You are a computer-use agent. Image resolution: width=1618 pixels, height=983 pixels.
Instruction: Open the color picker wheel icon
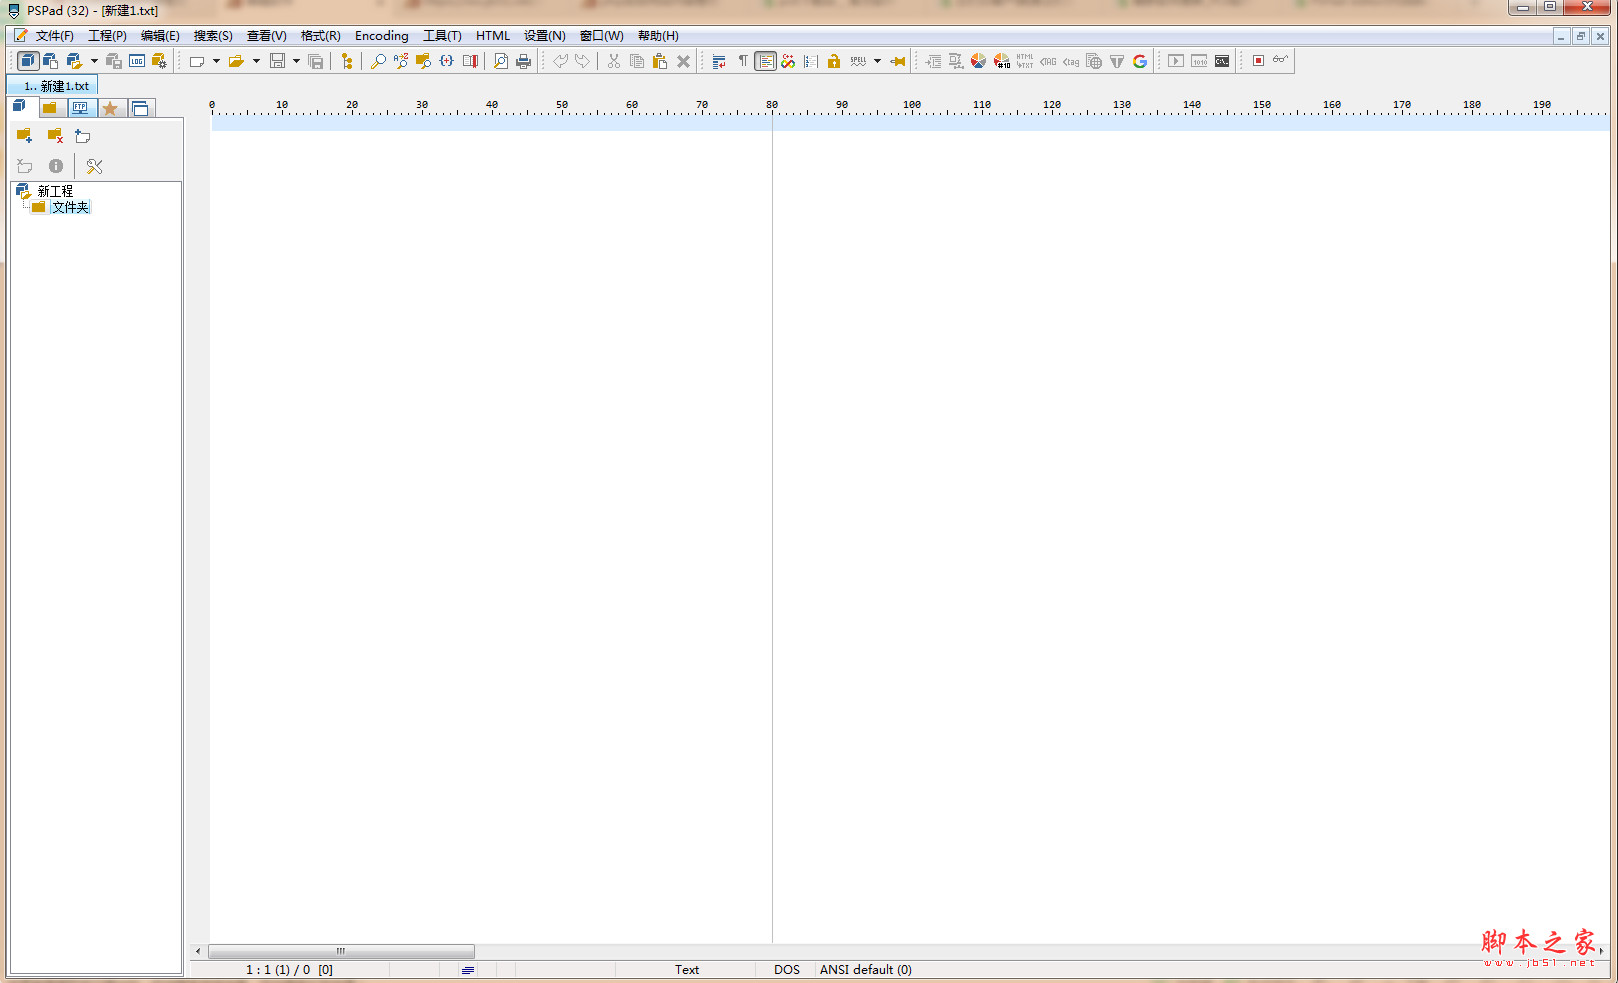click(x=978, y=61)
